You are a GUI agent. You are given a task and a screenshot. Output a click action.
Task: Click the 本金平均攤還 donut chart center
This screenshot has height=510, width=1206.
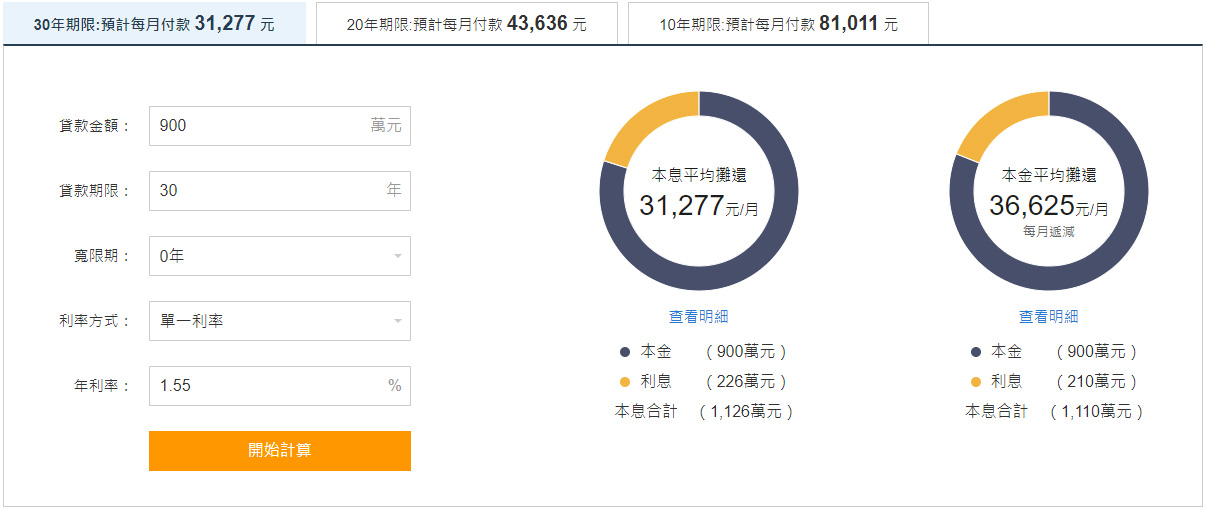(1049, 191)
